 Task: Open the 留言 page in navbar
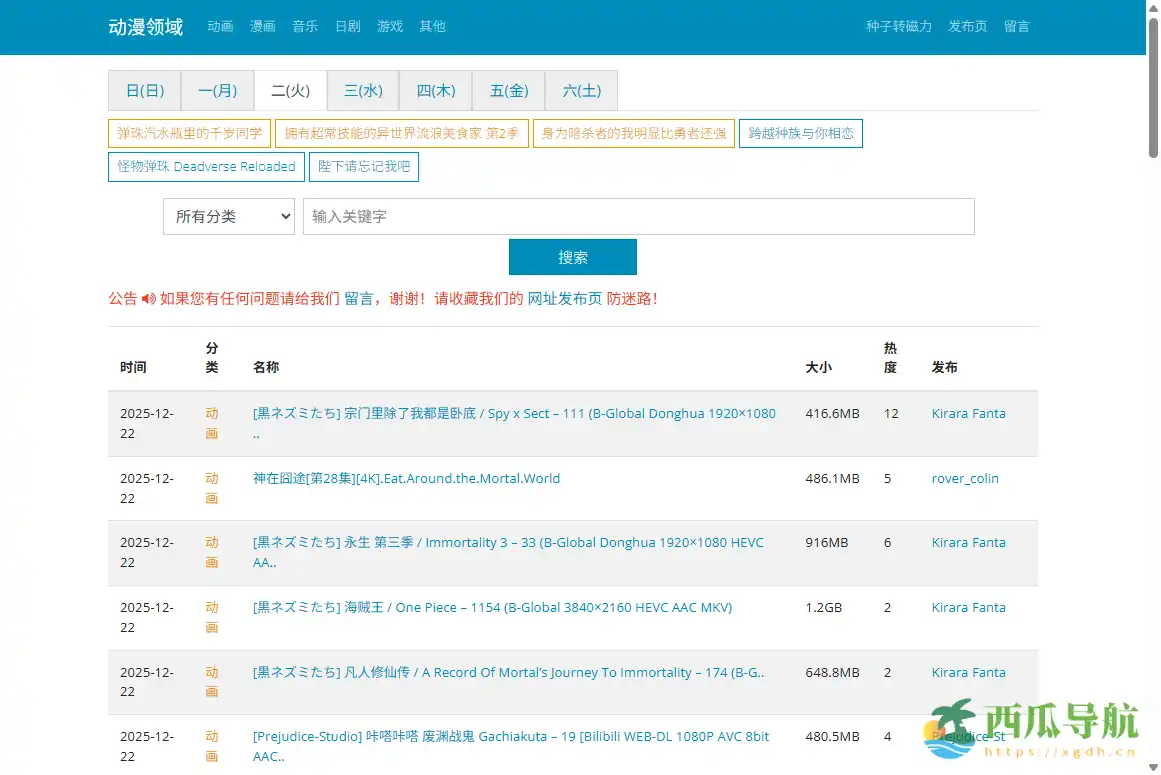pyautogui.click(x=1017, y=27)
